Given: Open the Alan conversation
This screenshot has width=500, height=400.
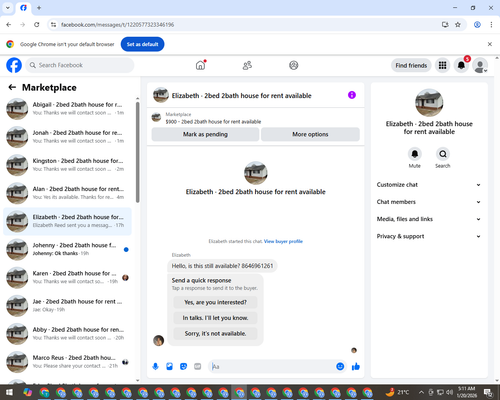Looking at the screenshot, I should click(67, 193).
